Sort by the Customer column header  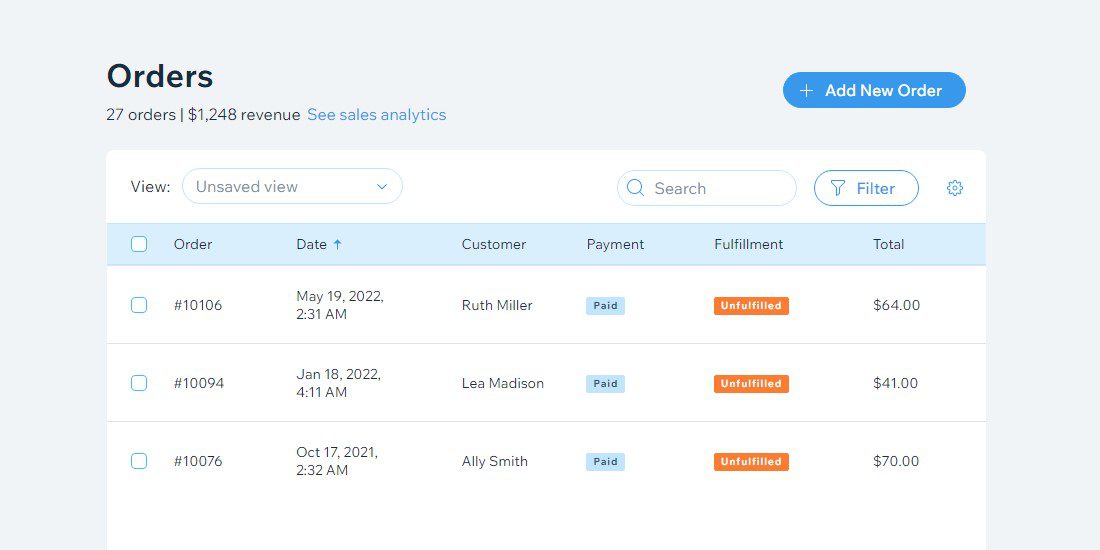(494, 244)
